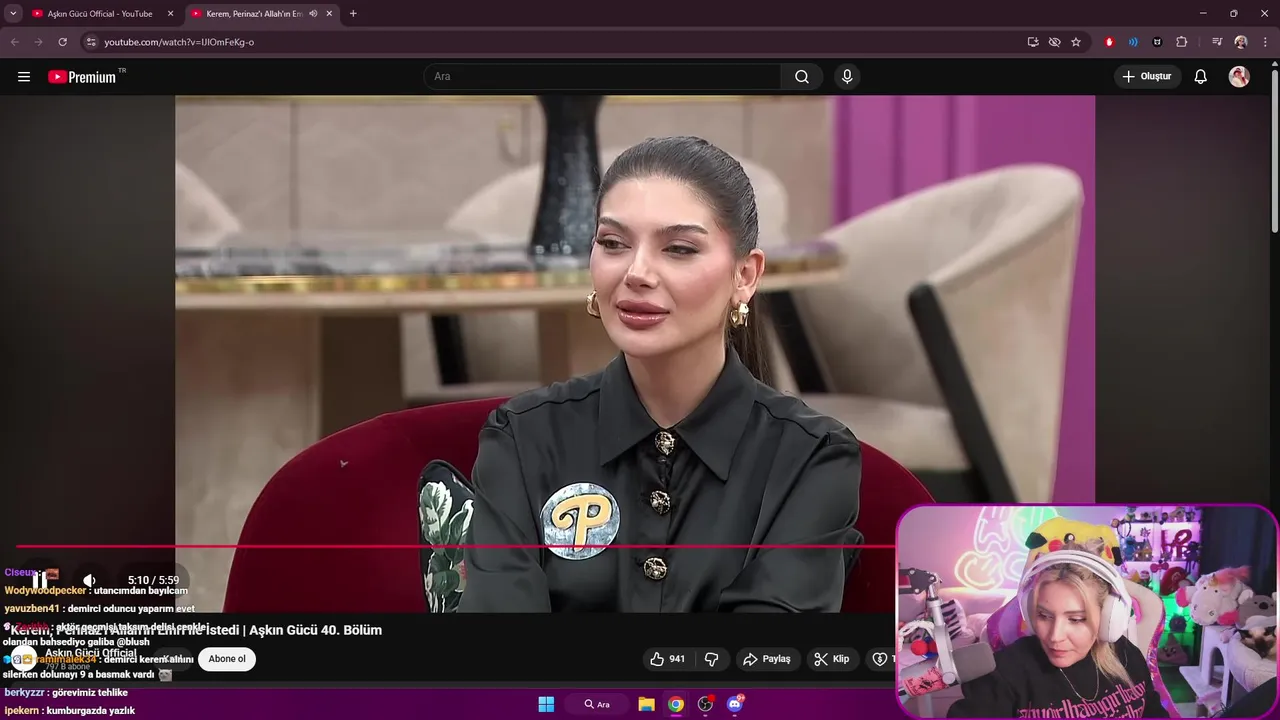Pause the video playback

[40, 580]
